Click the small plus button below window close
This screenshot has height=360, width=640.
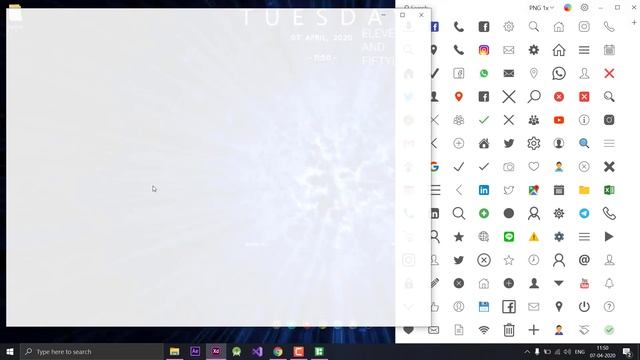pos(634,23)
